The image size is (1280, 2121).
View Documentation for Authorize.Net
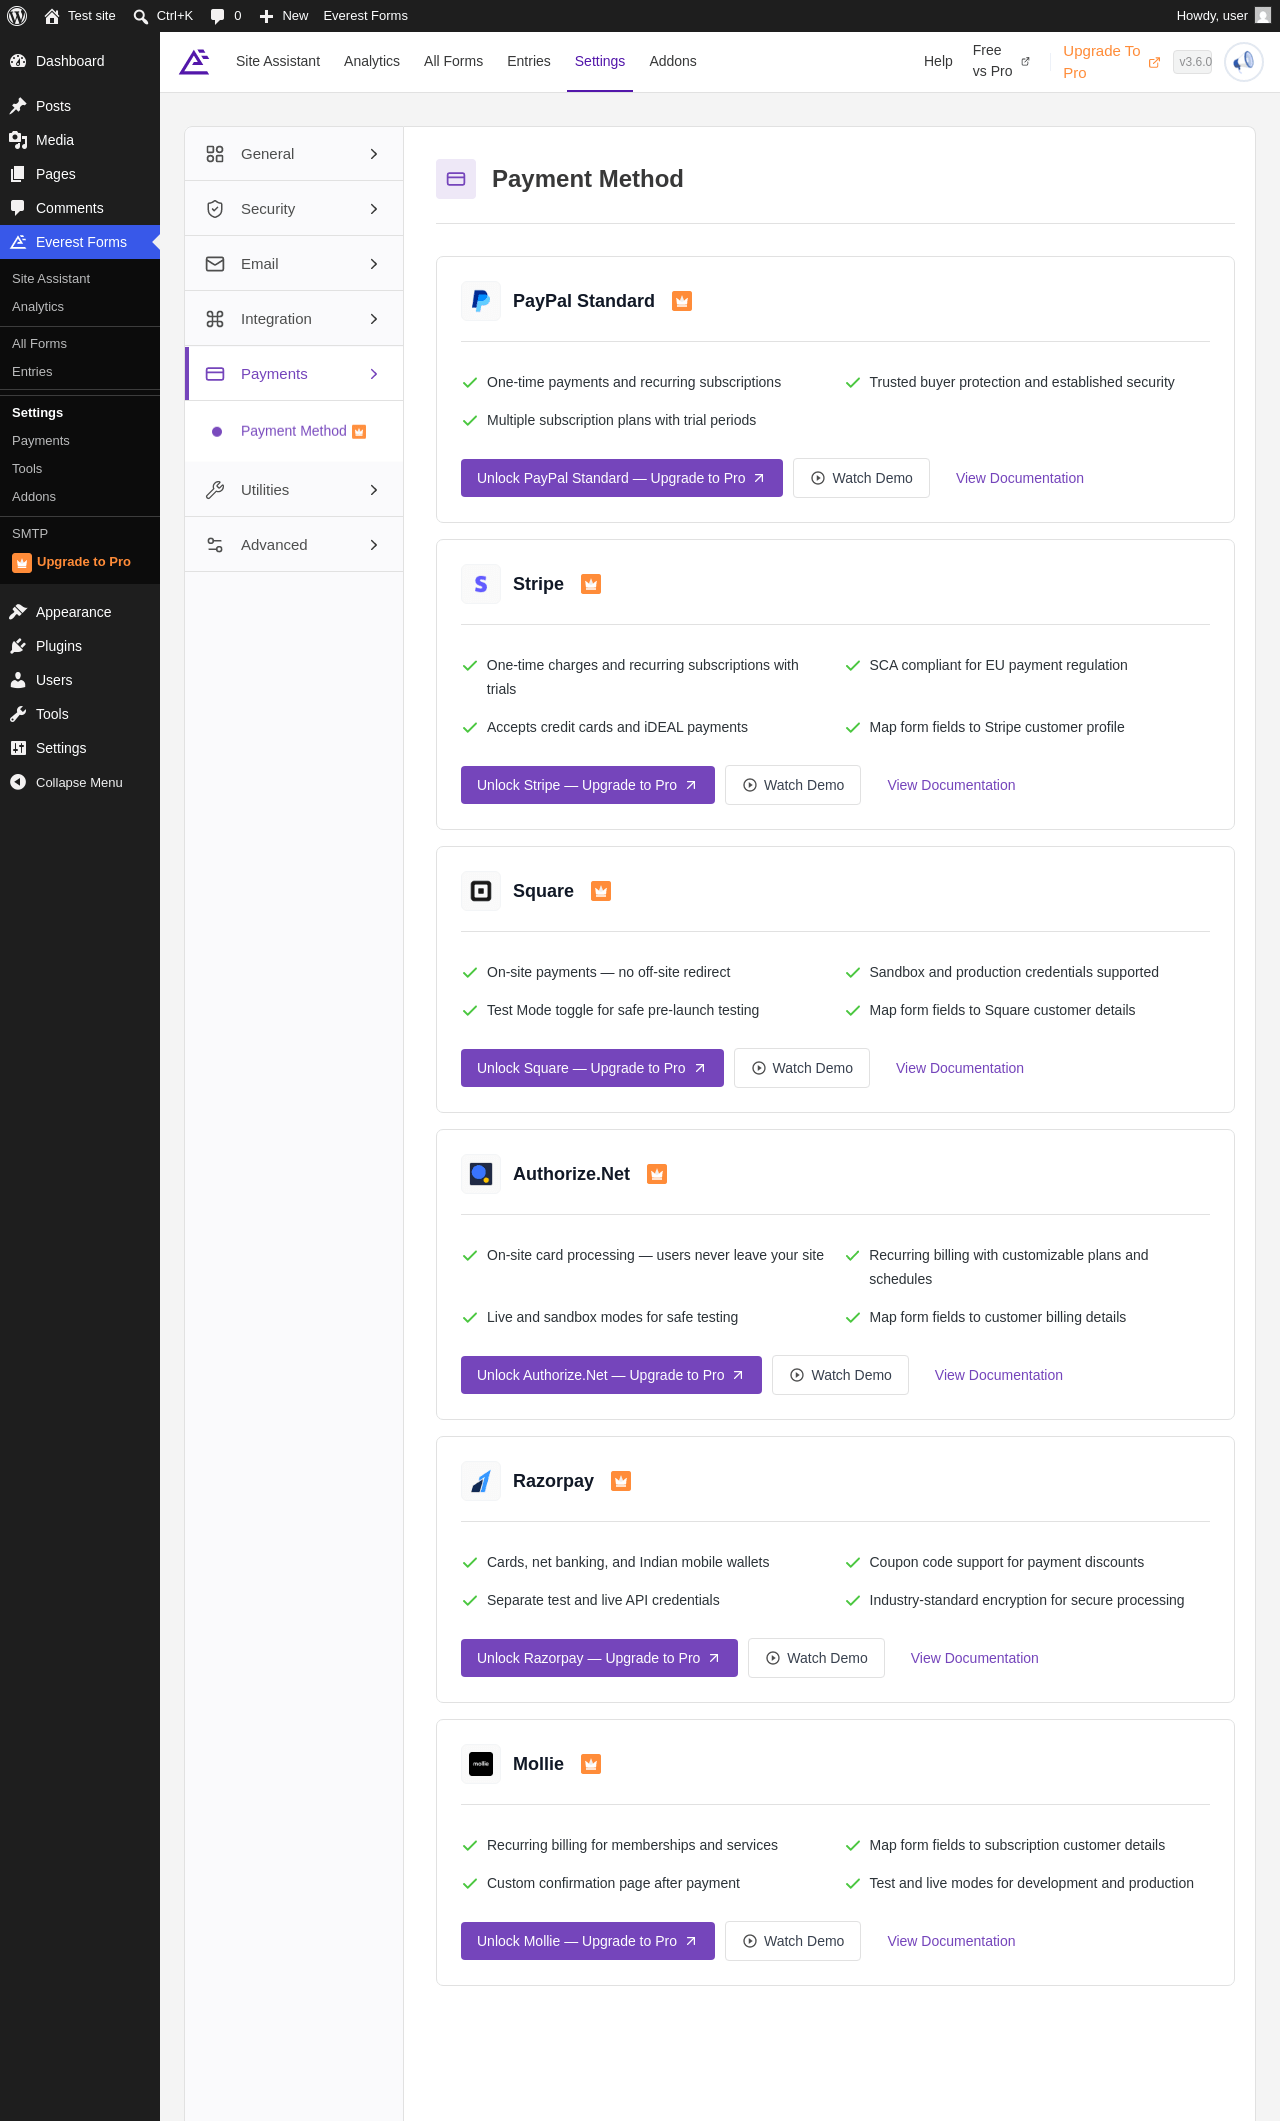[x=999, y=1375]
